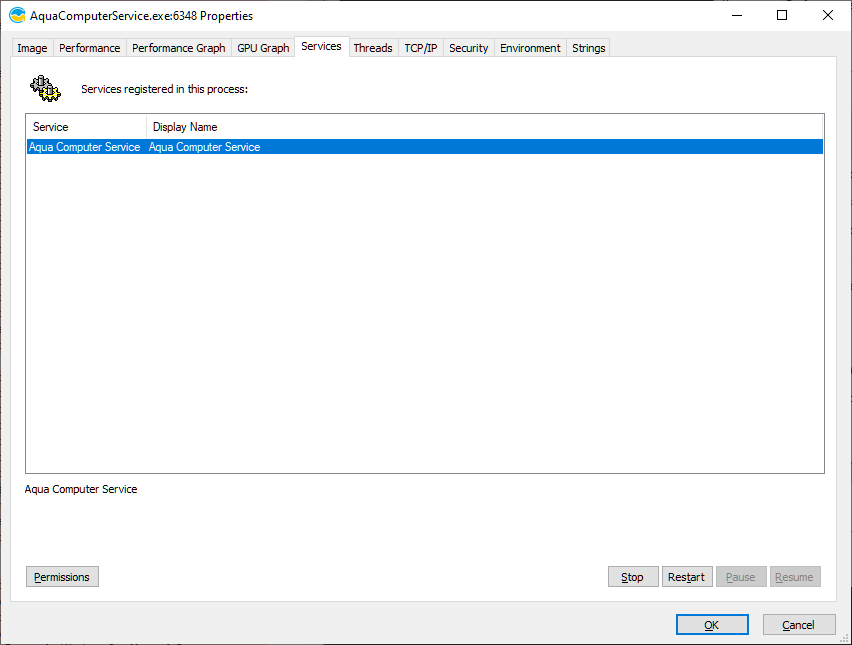The height and width of the screenshot is (645, 852).
Task: Click the Permissions button
Action: pos(62,577)
